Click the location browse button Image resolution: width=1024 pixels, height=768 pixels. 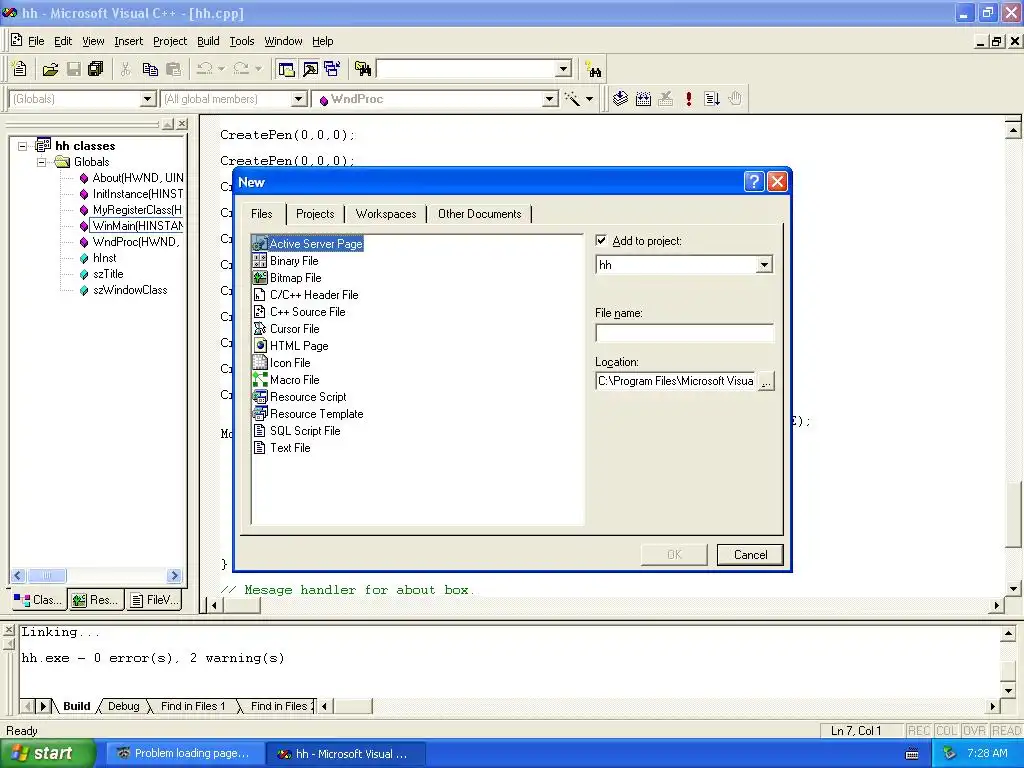[x=766, y=381]
